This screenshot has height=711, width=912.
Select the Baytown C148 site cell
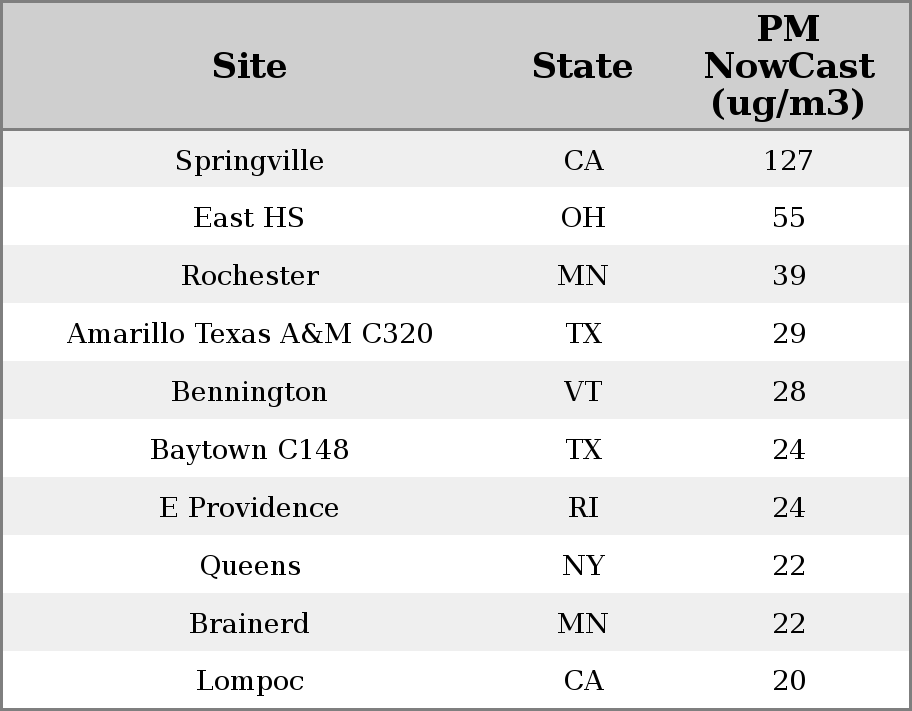249,450
